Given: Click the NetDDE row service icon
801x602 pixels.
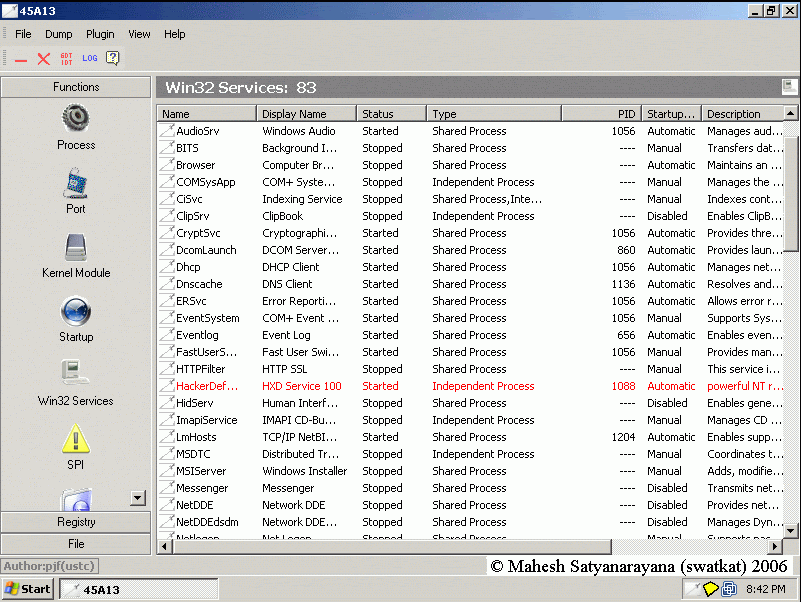Looking at the screenshot, I should tap(167, 504).
